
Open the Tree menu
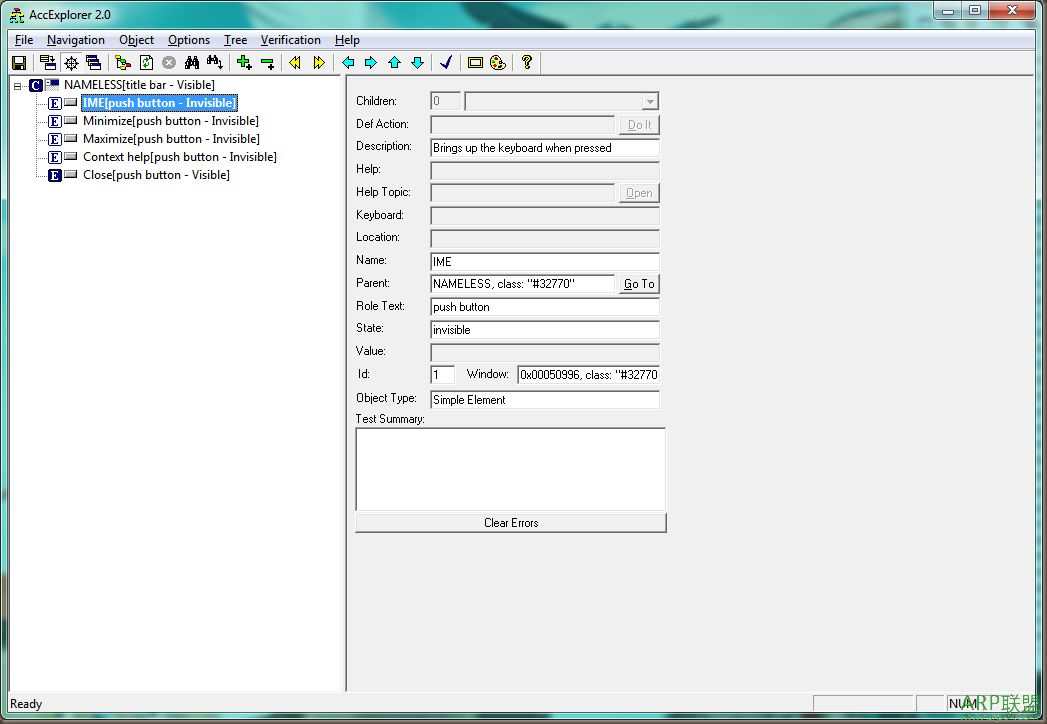coord(235,40)
